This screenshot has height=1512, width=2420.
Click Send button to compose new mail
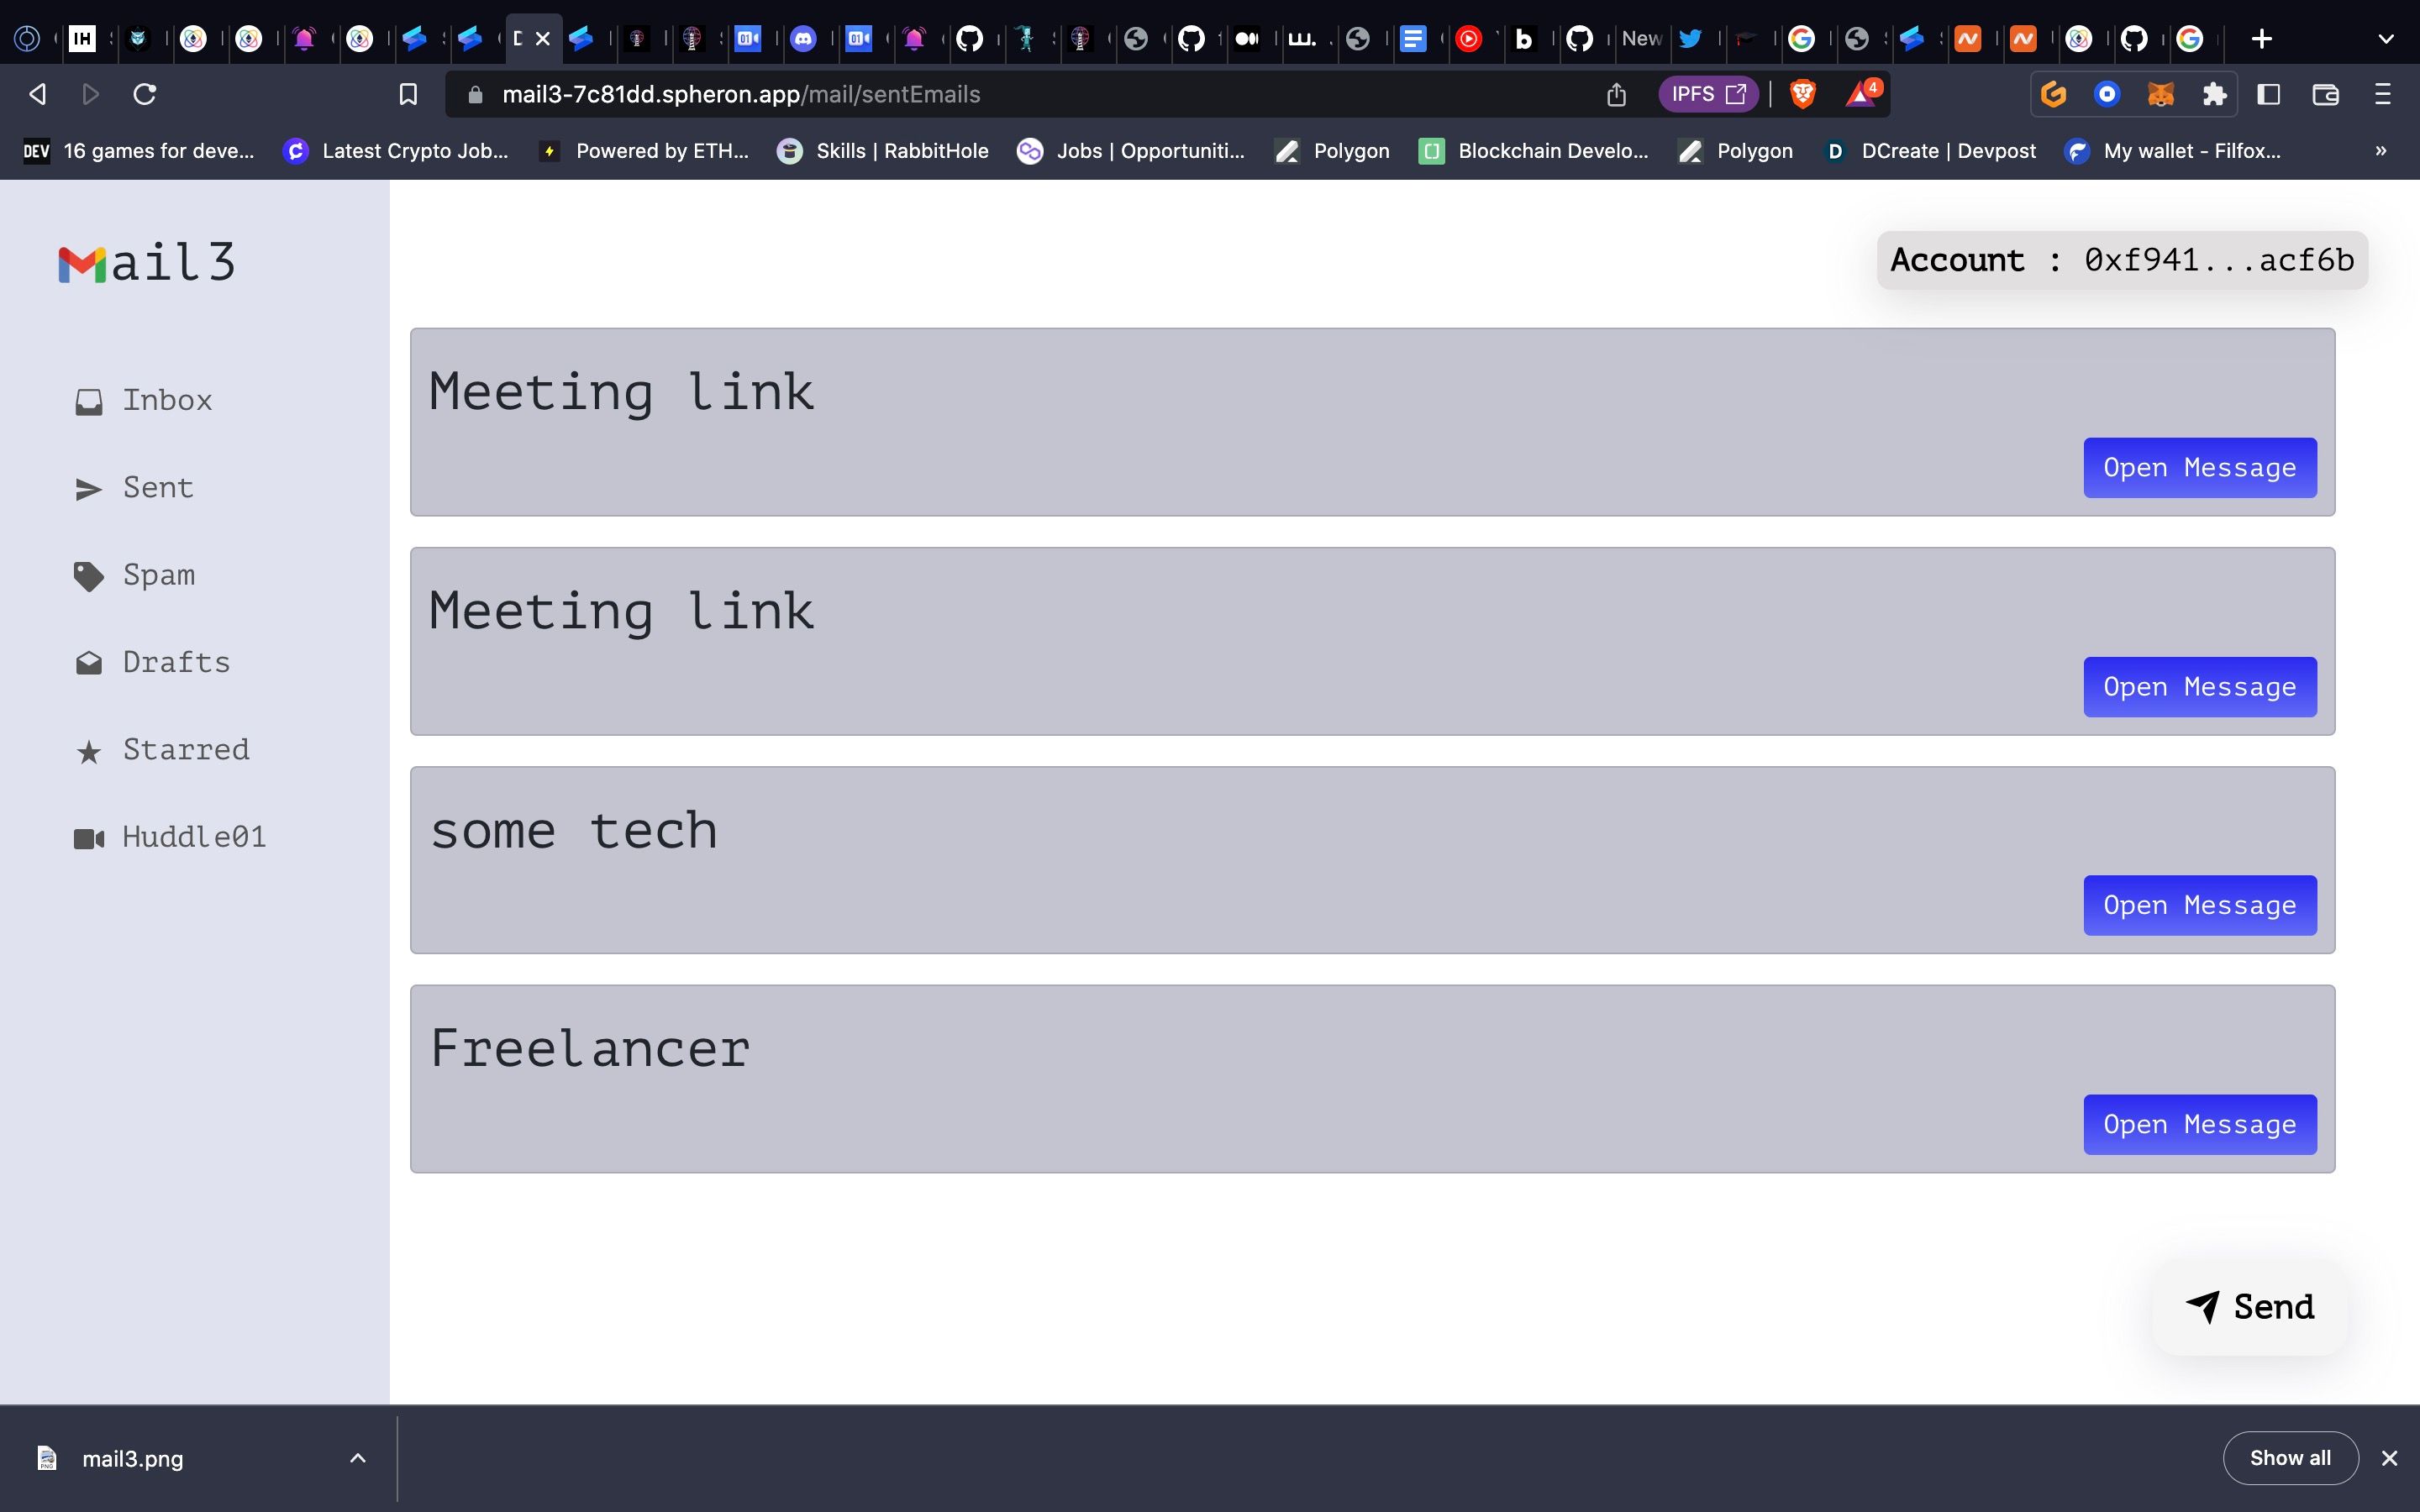pyautogui.click(x=2249, y=1306)
